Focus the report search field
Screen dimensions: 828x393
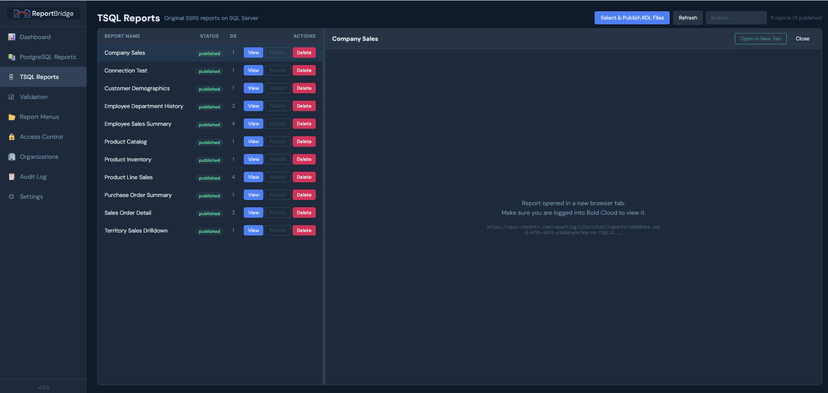[x=736, y=18]
